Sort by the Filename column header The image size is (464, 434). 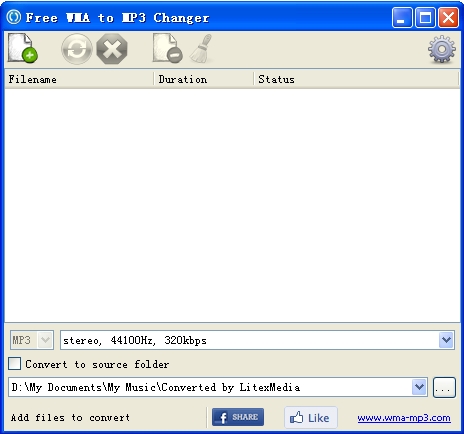click(x=79, y=79)
